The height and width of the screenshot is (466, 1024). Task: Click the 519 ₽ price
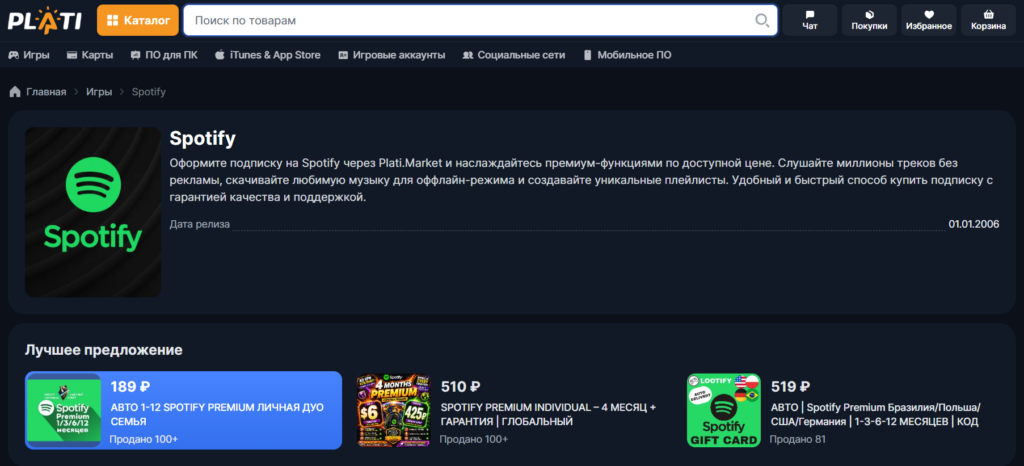click(x=791, y=386)
